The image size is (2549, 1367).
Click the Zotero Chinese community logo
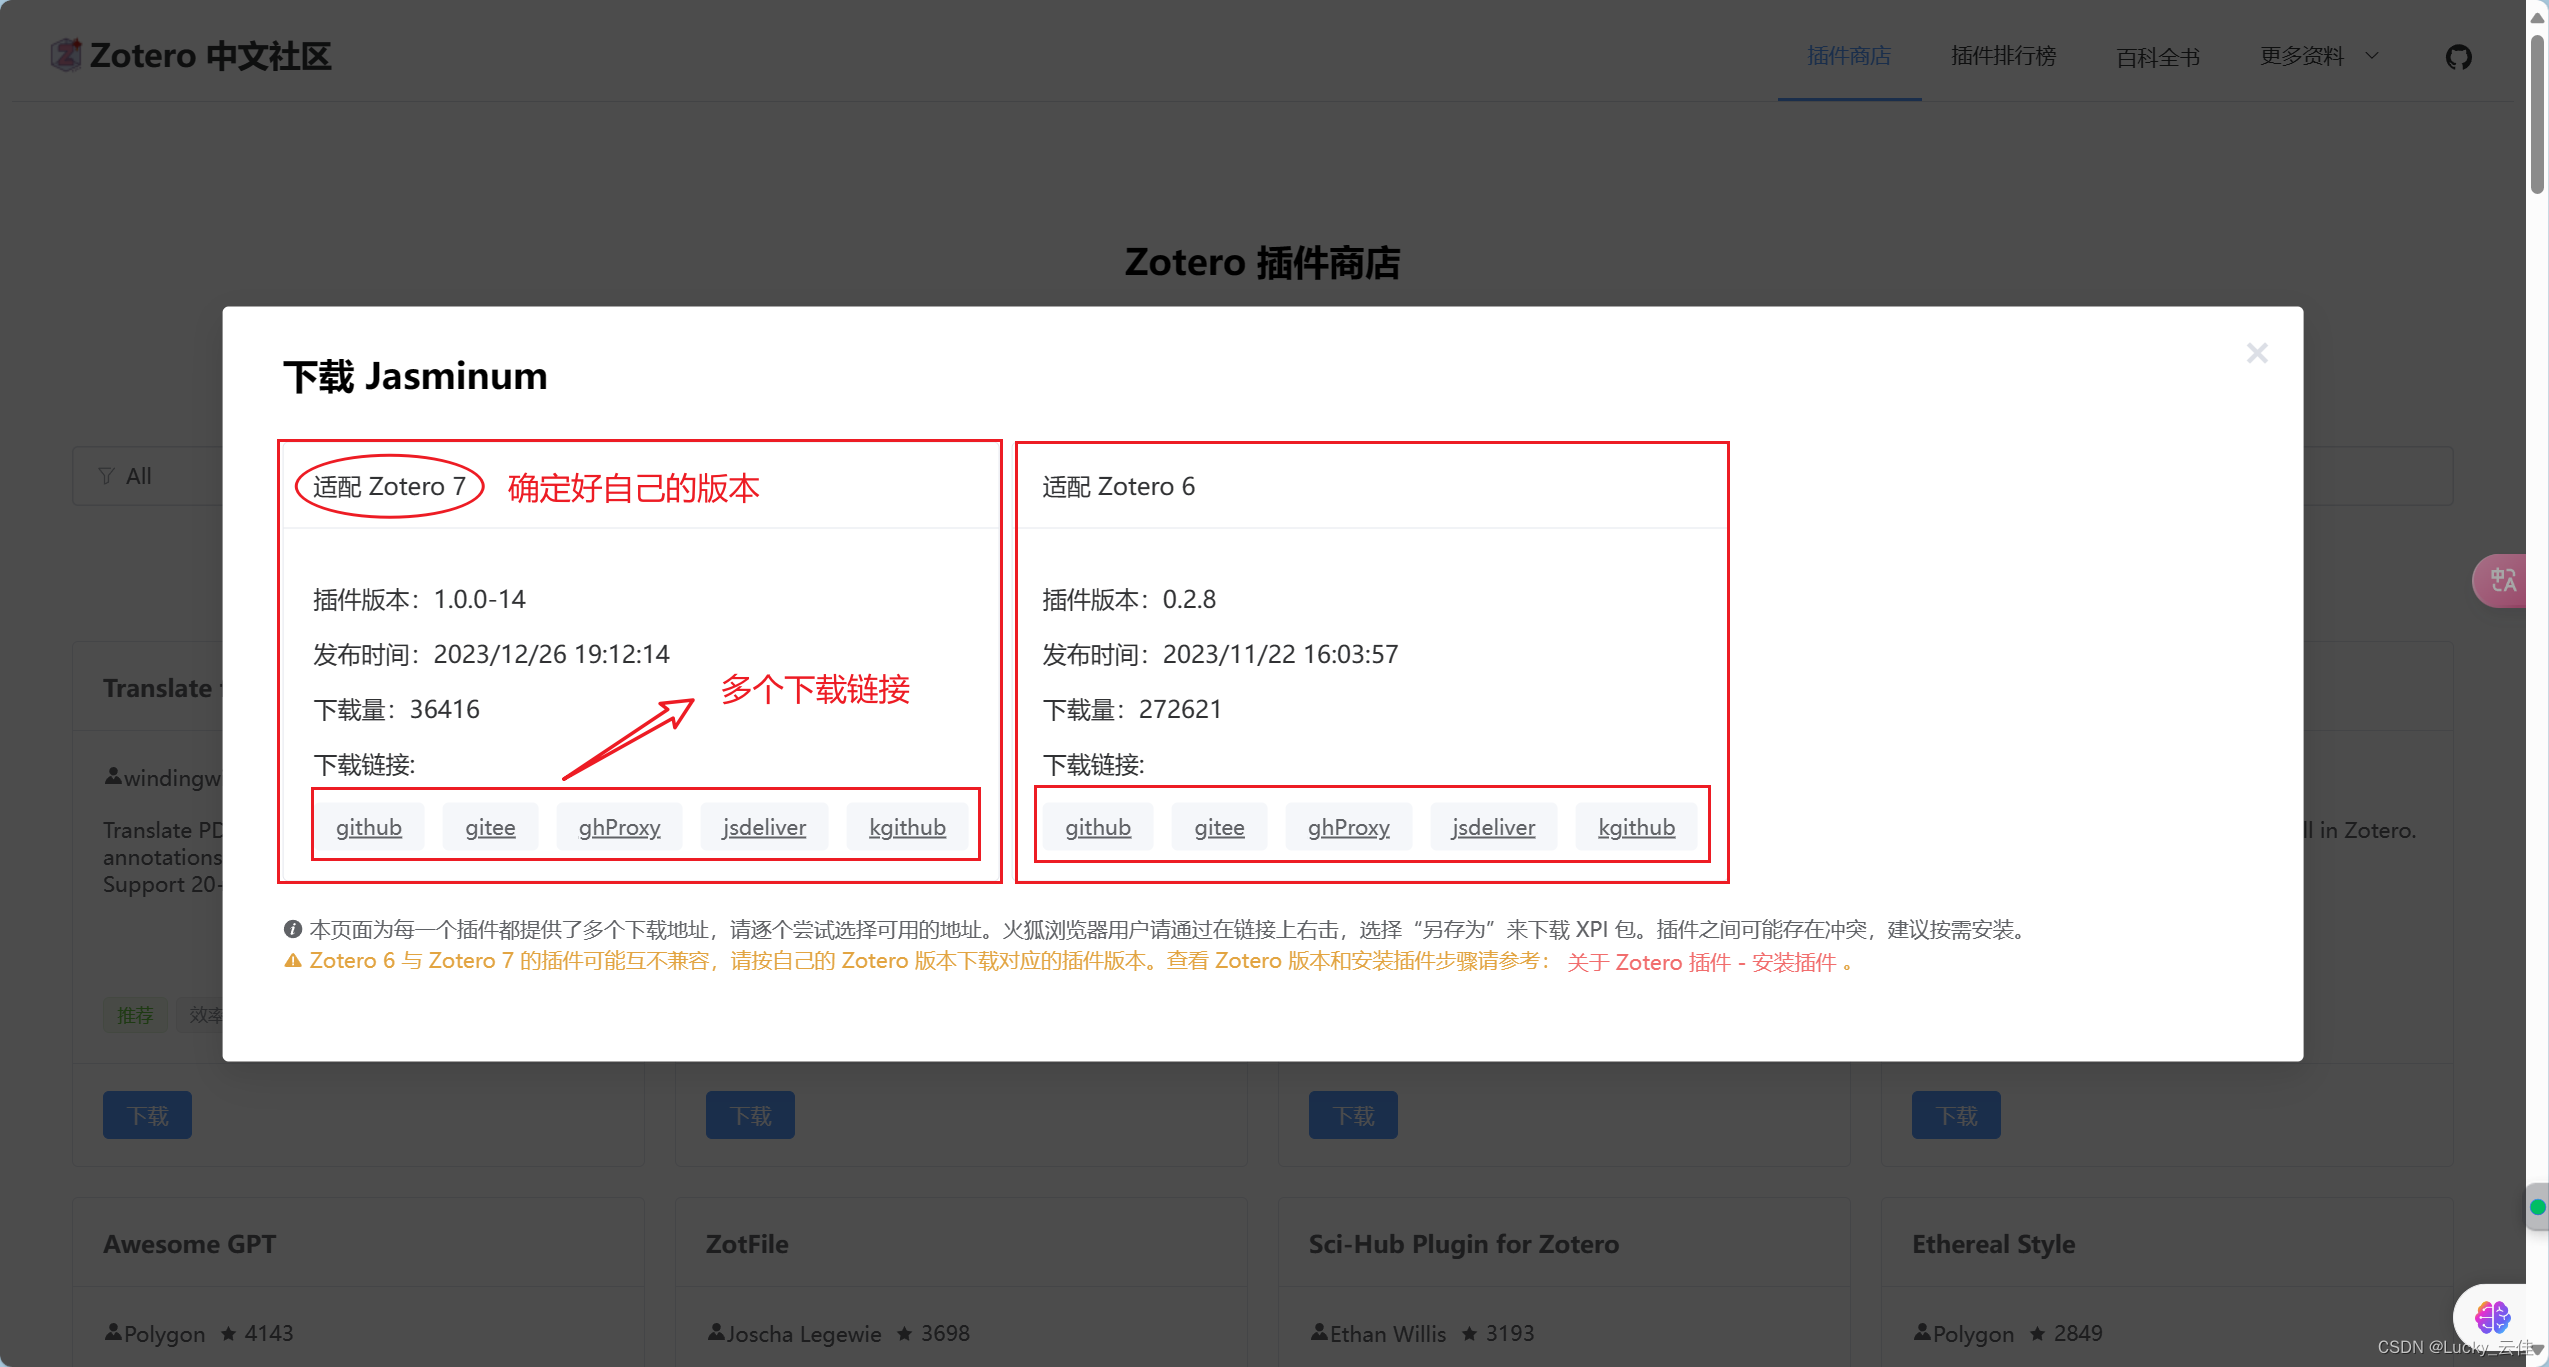point(66,55)
